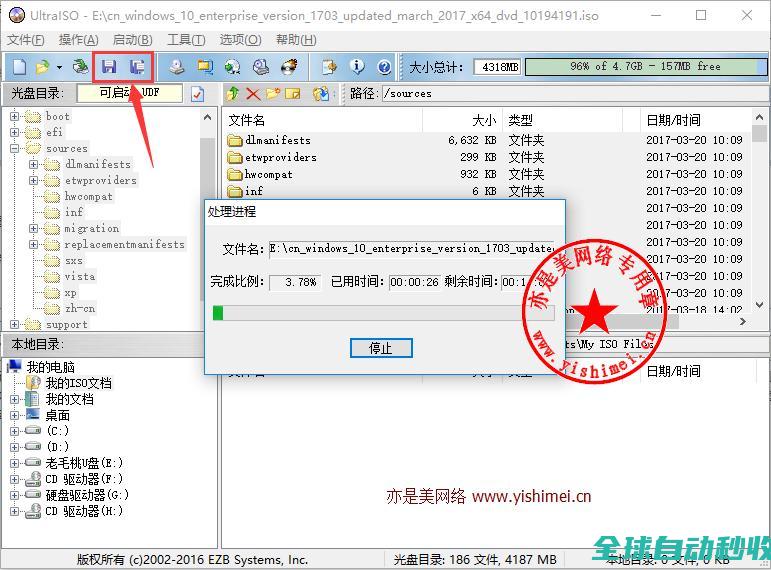Image resolution: width=771 pixels, height=570 pixels.
Task: Open the dropdown arrow beside the Open icon
Action: [x=60, y=67]
